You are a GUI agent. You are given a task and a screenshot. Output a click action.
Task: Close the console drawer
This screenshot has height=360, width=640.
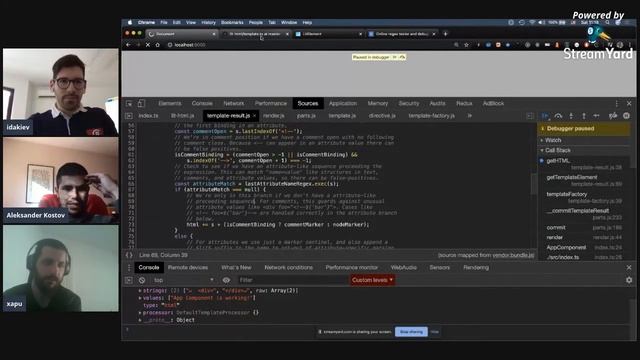click(x=629, y=268)
